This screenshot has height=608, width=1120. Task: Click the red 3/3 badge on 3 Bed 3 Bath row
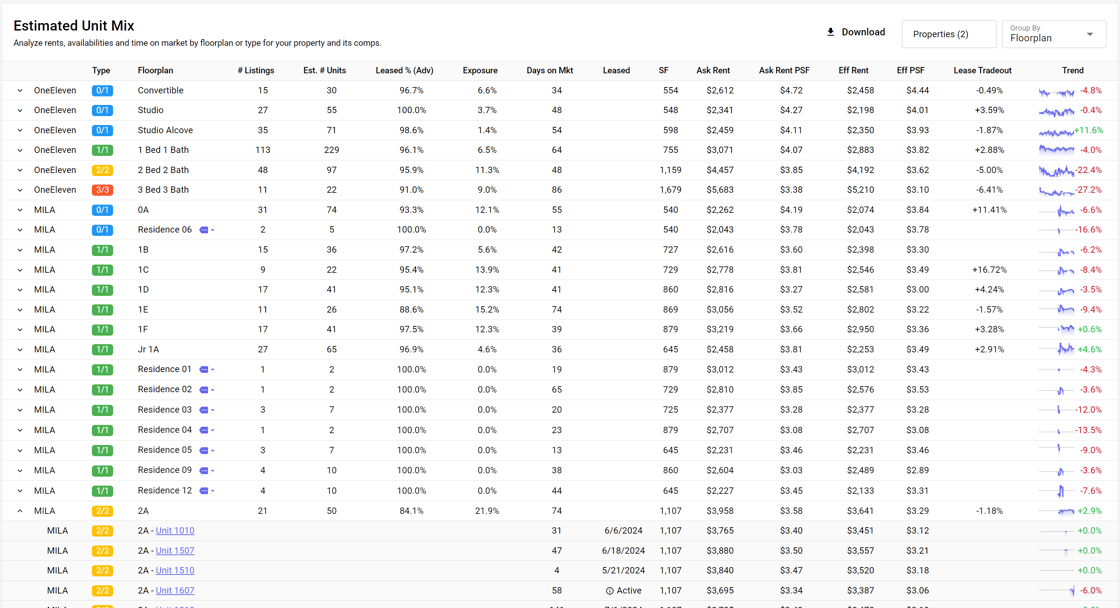click(101, 190)
